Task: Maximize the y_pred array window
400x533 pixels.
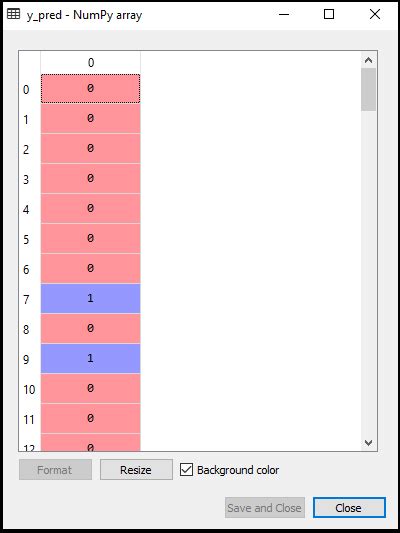Action: (x=329, y=14)
